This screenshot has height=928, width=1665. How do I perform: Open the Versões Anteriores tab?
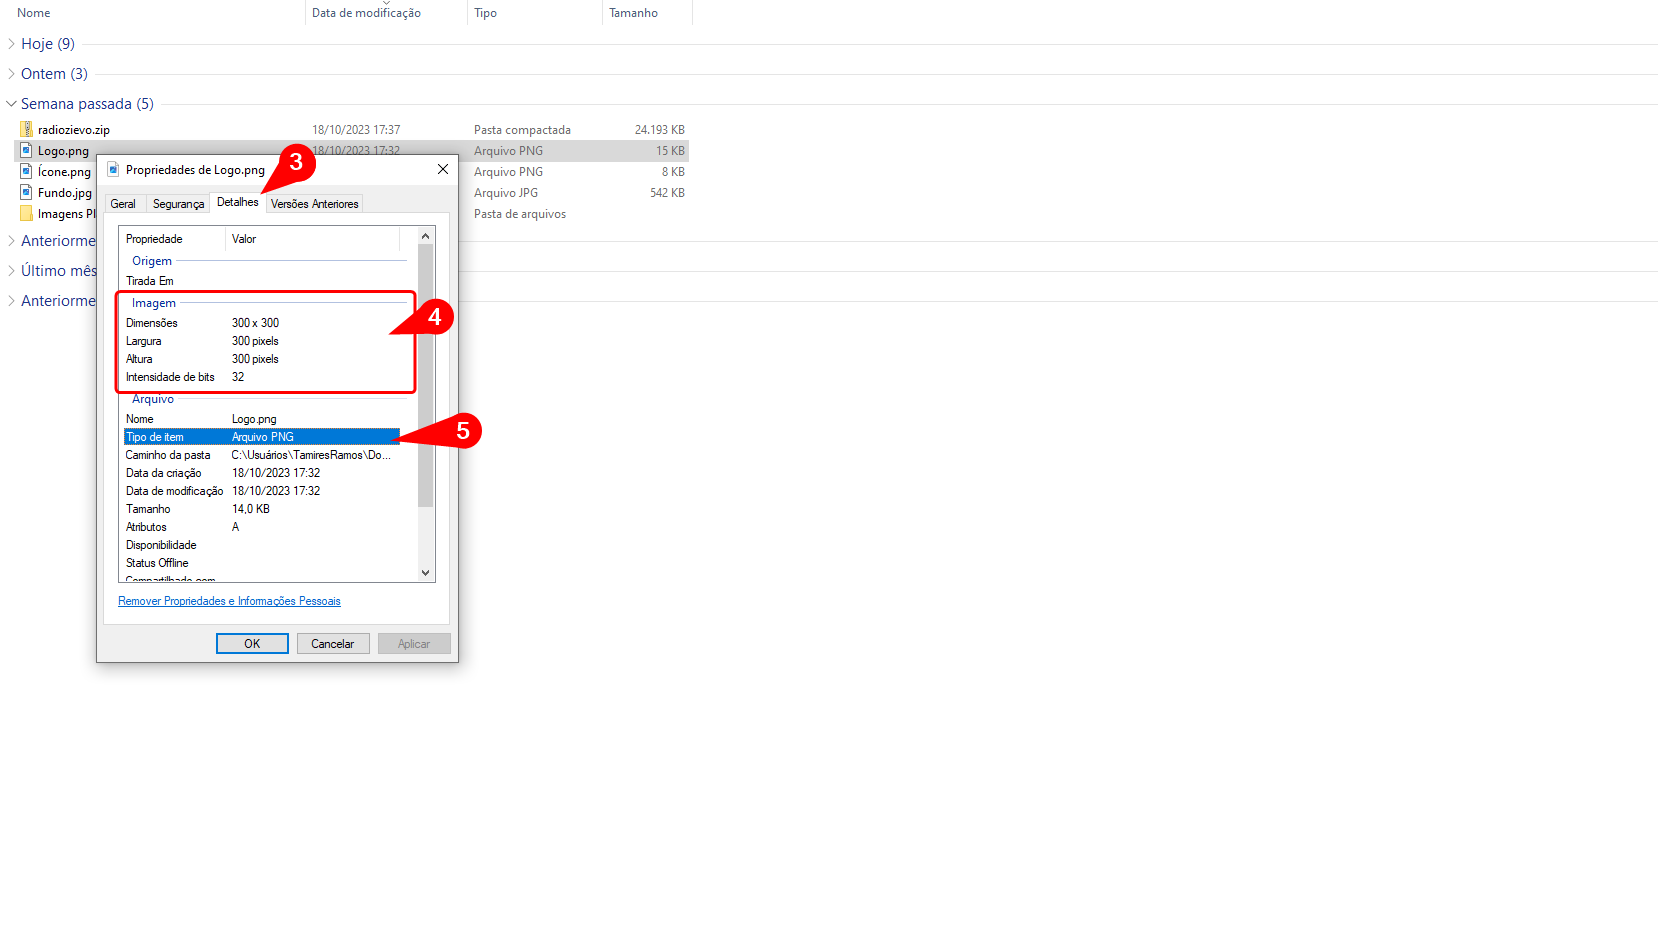click(x=314, y=204)
